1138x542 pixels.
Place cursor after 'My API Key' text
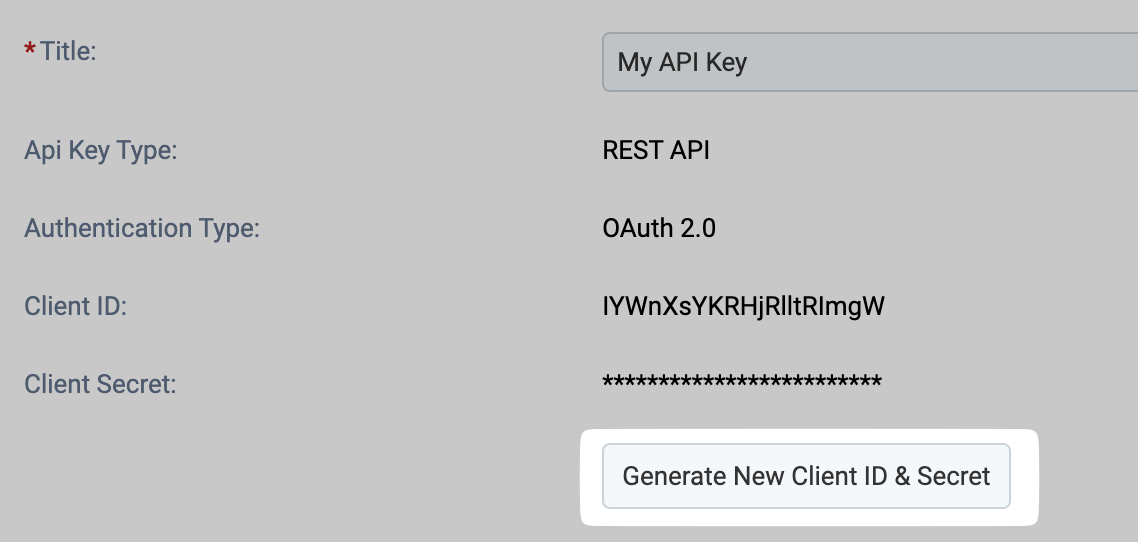748,62
